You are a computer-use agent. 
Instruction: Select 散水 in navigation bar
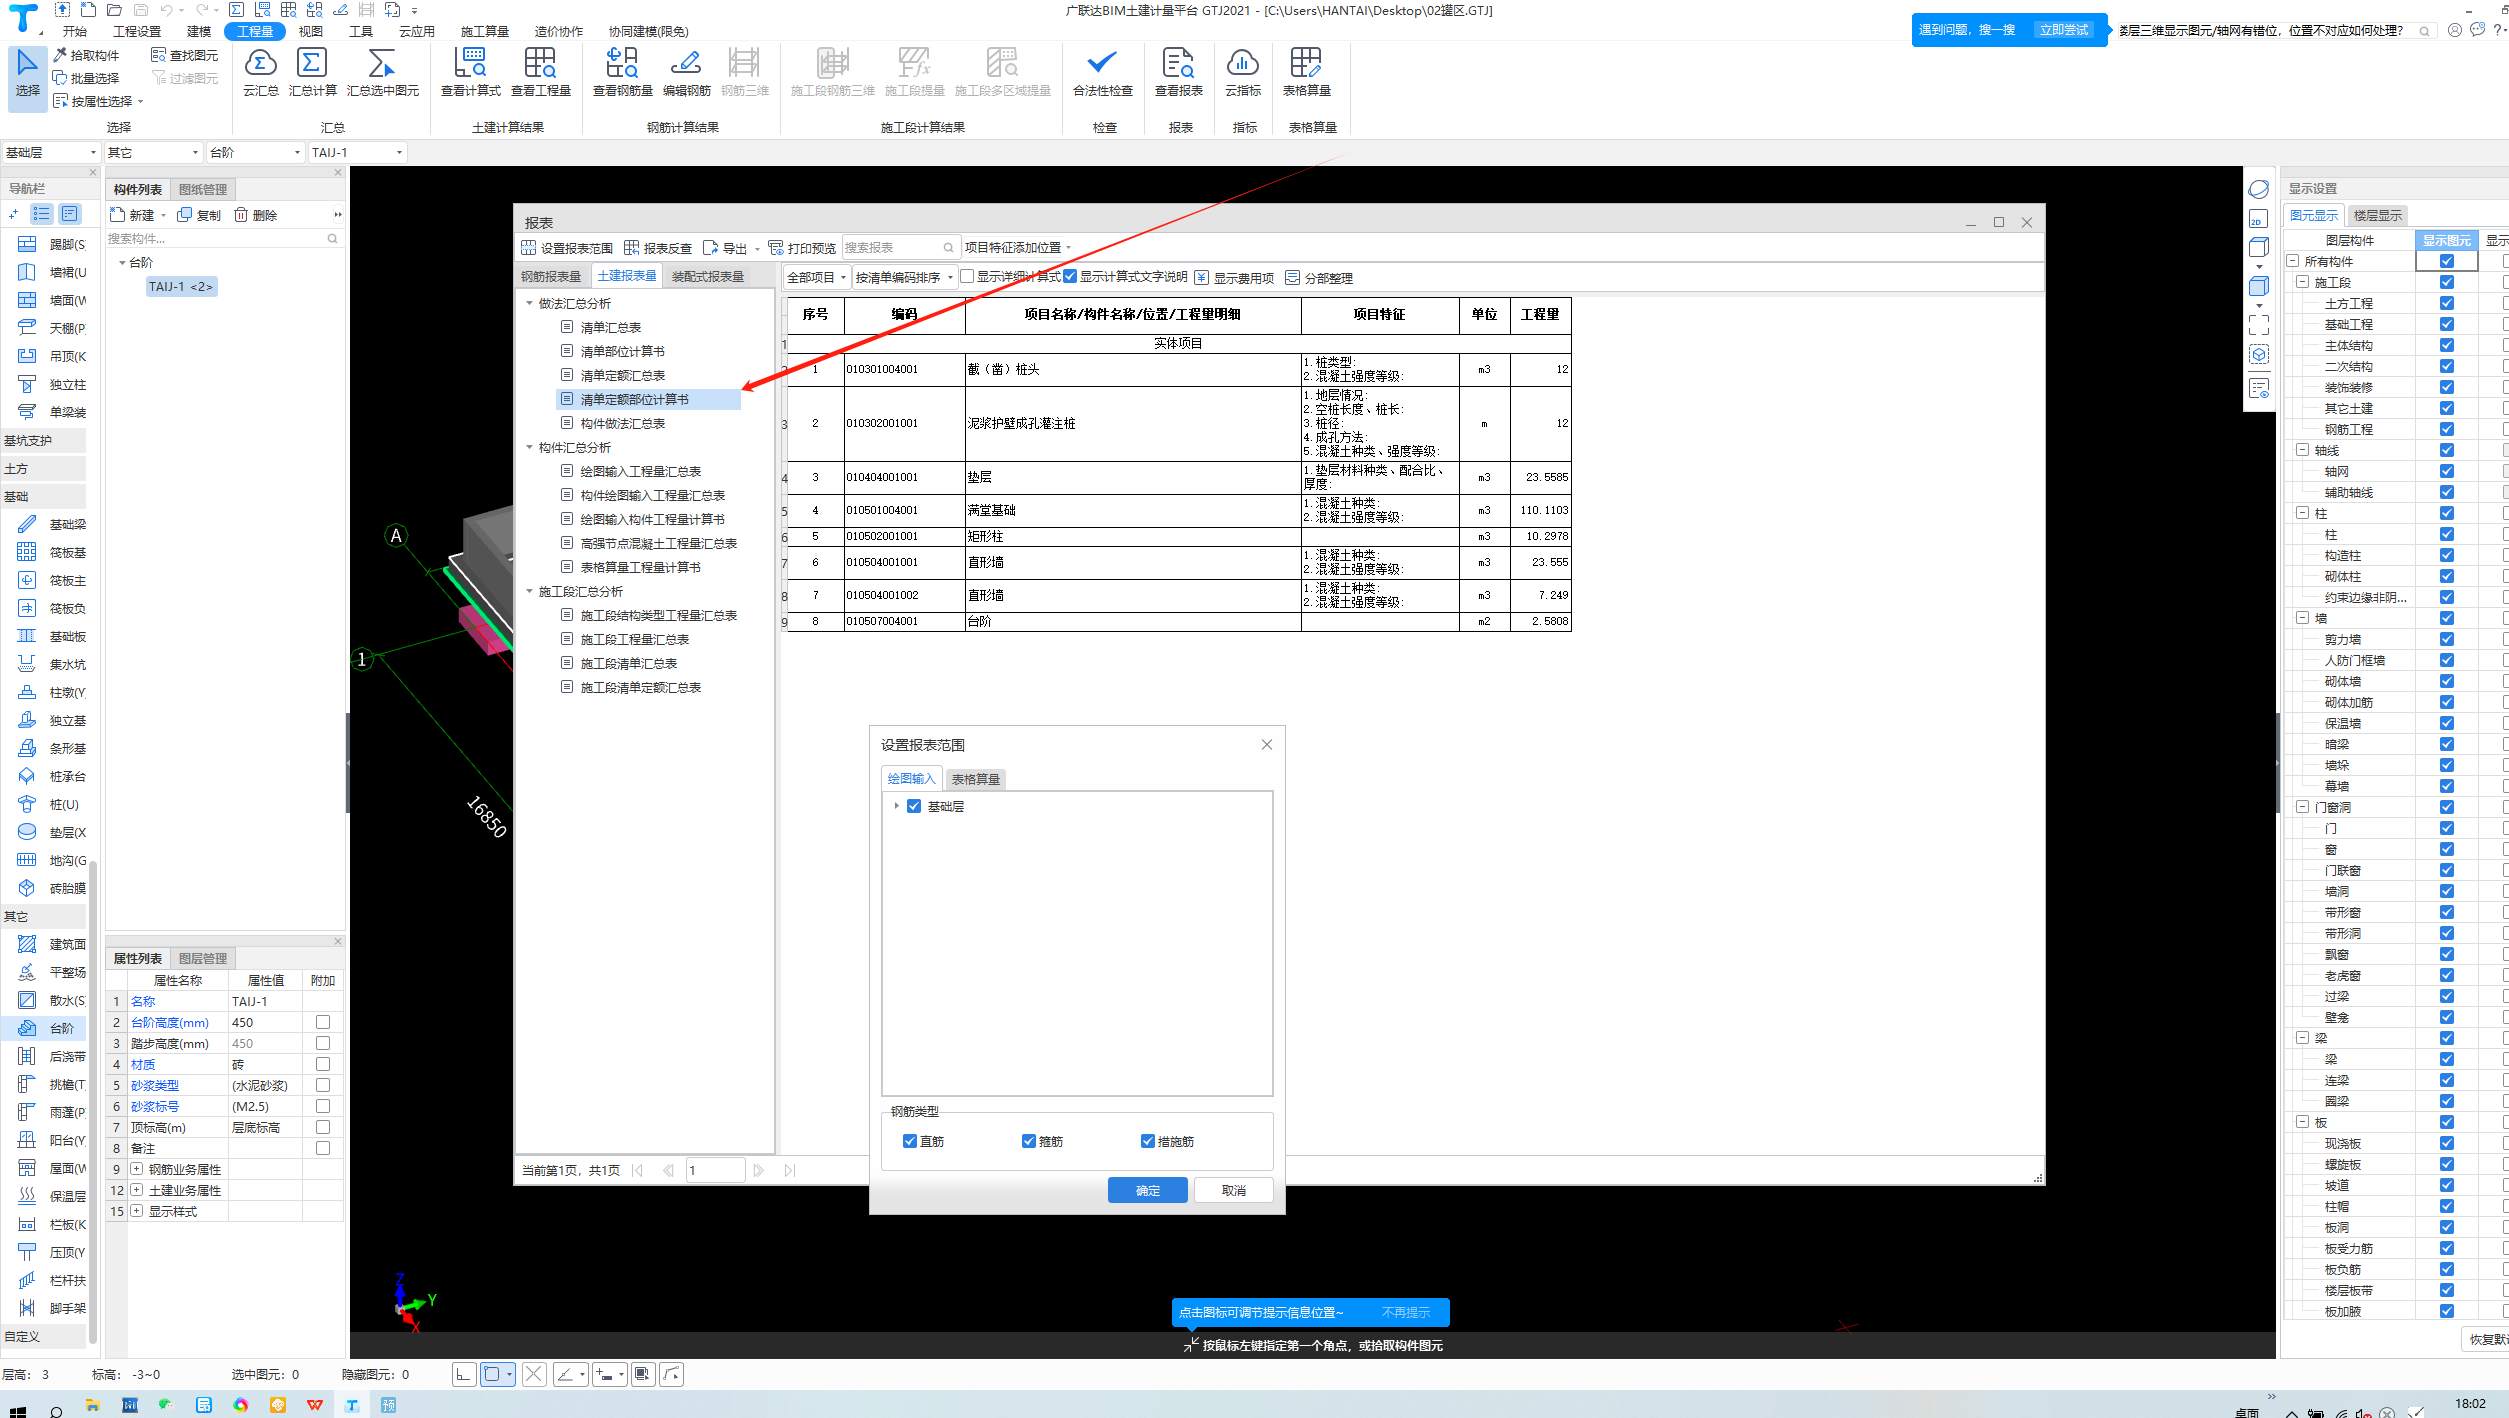pos(52,1000)
